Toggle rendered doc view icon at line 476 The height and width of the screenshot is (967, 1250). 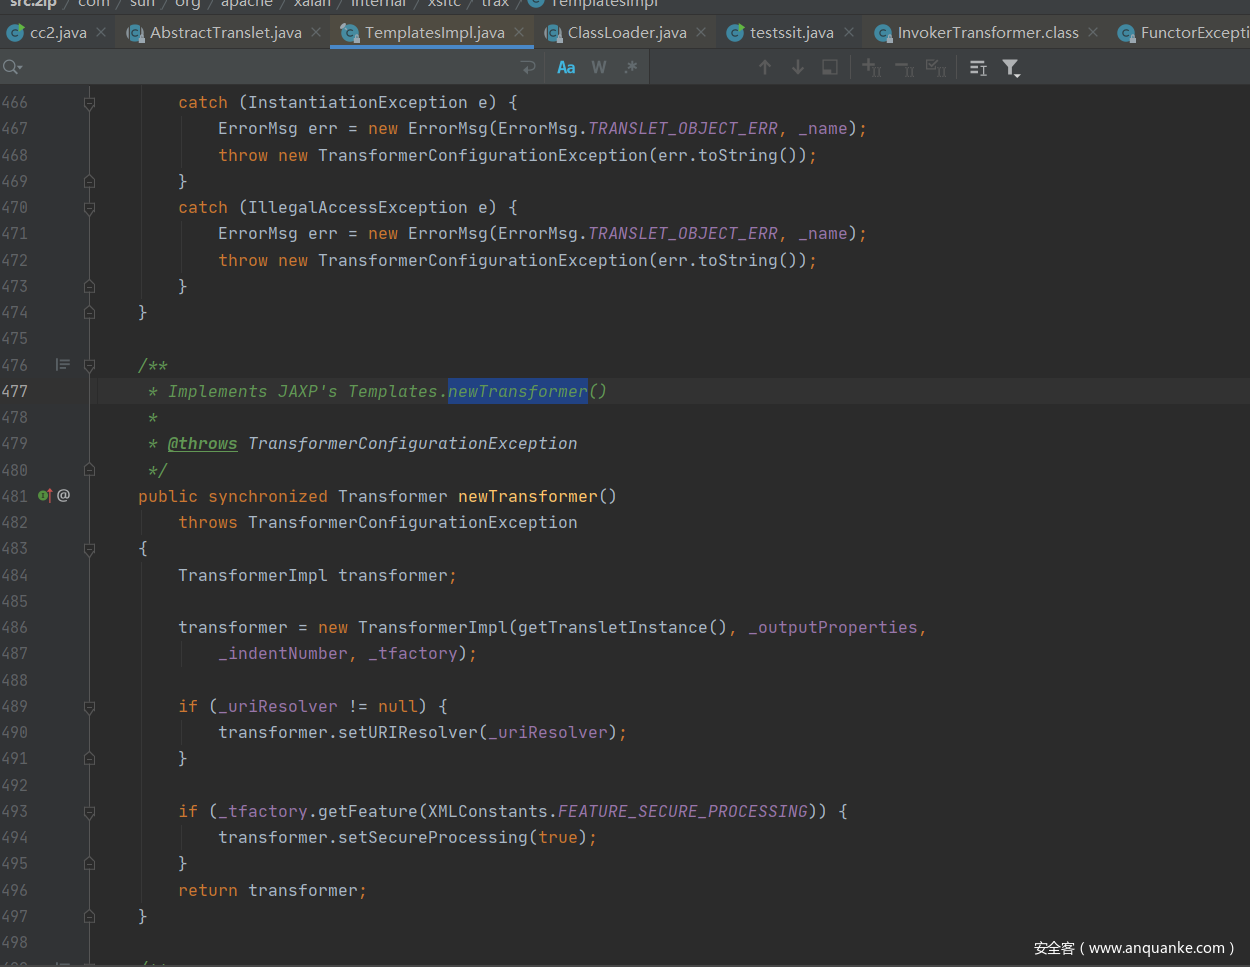[x=63, y=365]
